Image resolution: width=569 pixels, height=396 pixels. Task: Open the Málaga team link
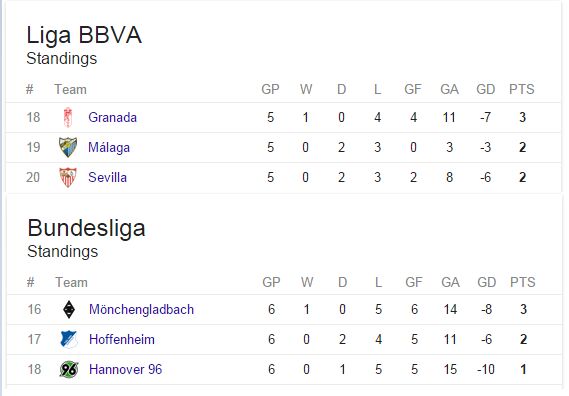tap(109, 147)
